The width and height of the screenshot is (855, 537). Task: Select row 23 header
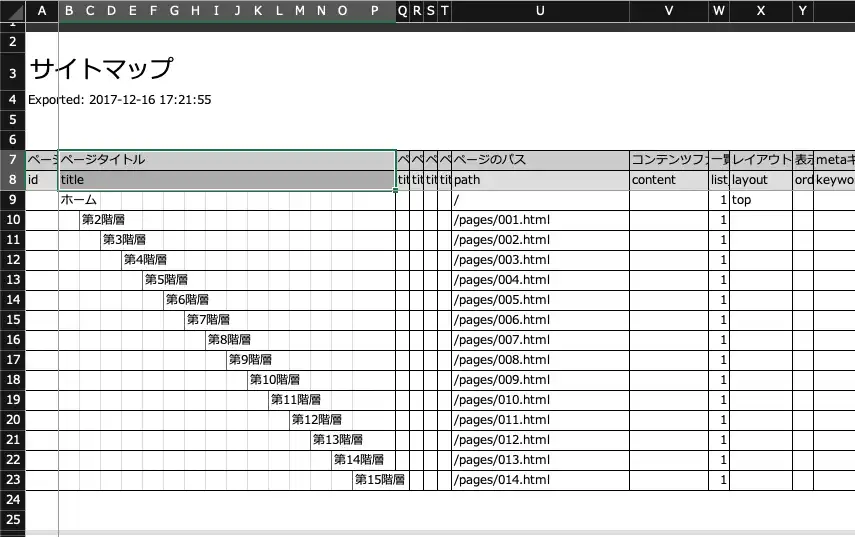click(13, 480)
